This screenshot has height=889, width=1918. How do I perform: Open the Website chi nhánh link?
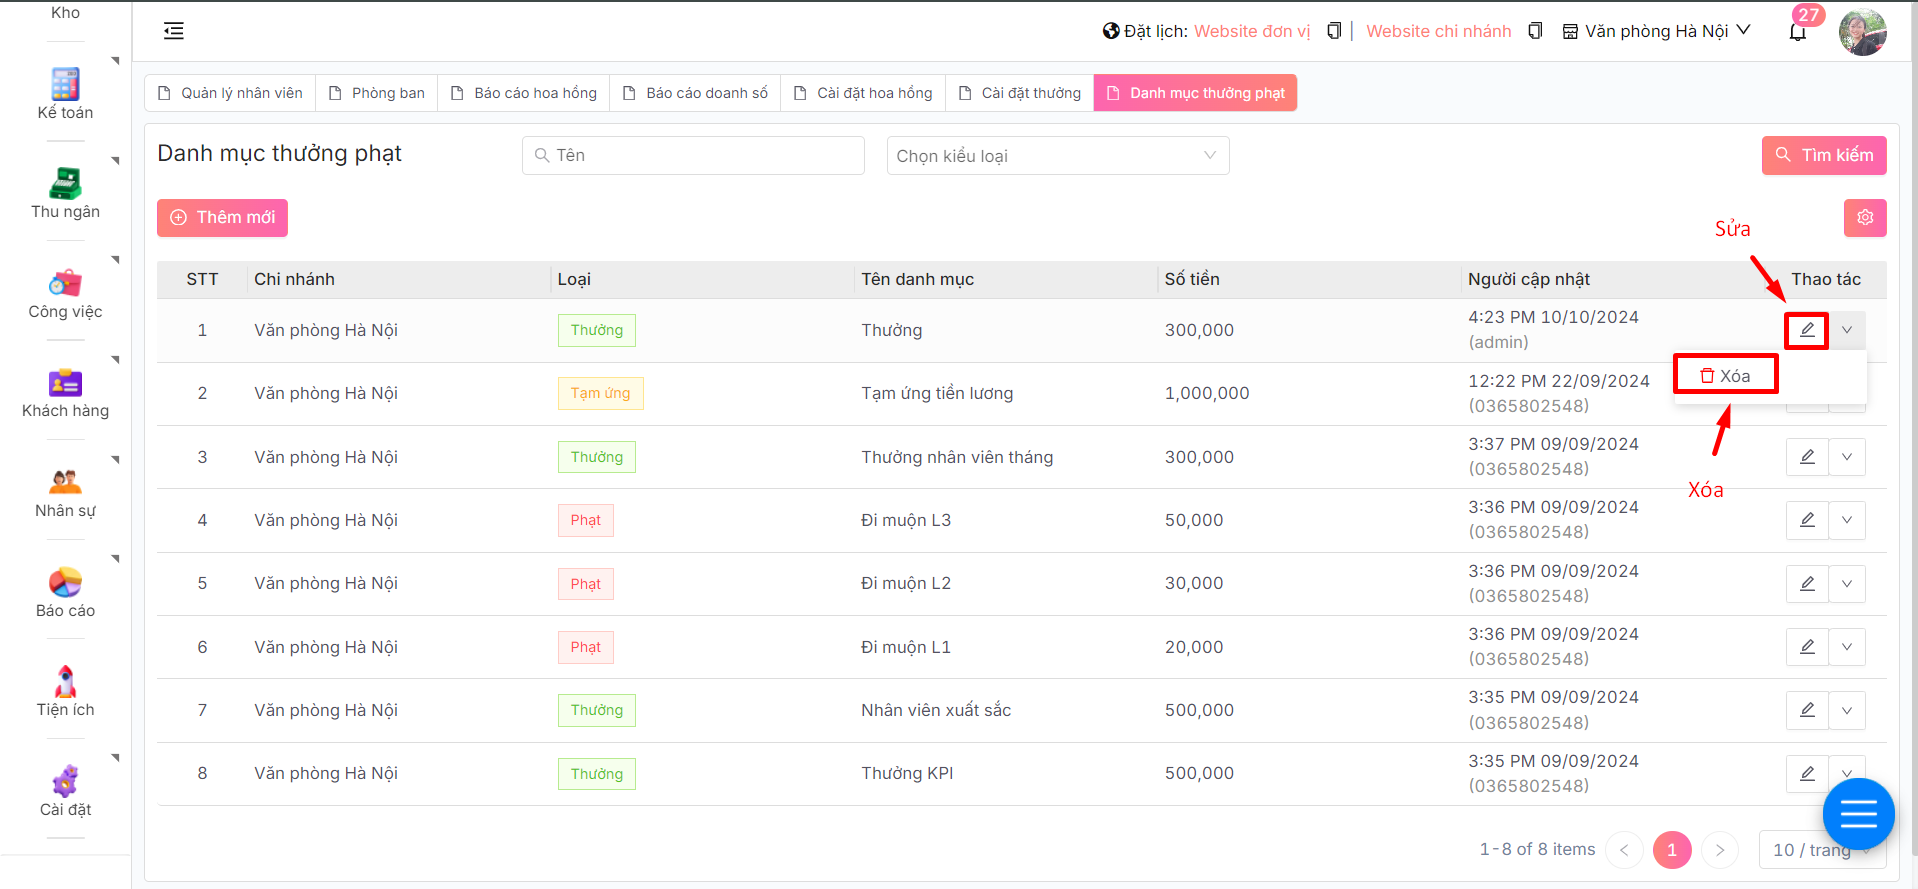point(1438,31)
